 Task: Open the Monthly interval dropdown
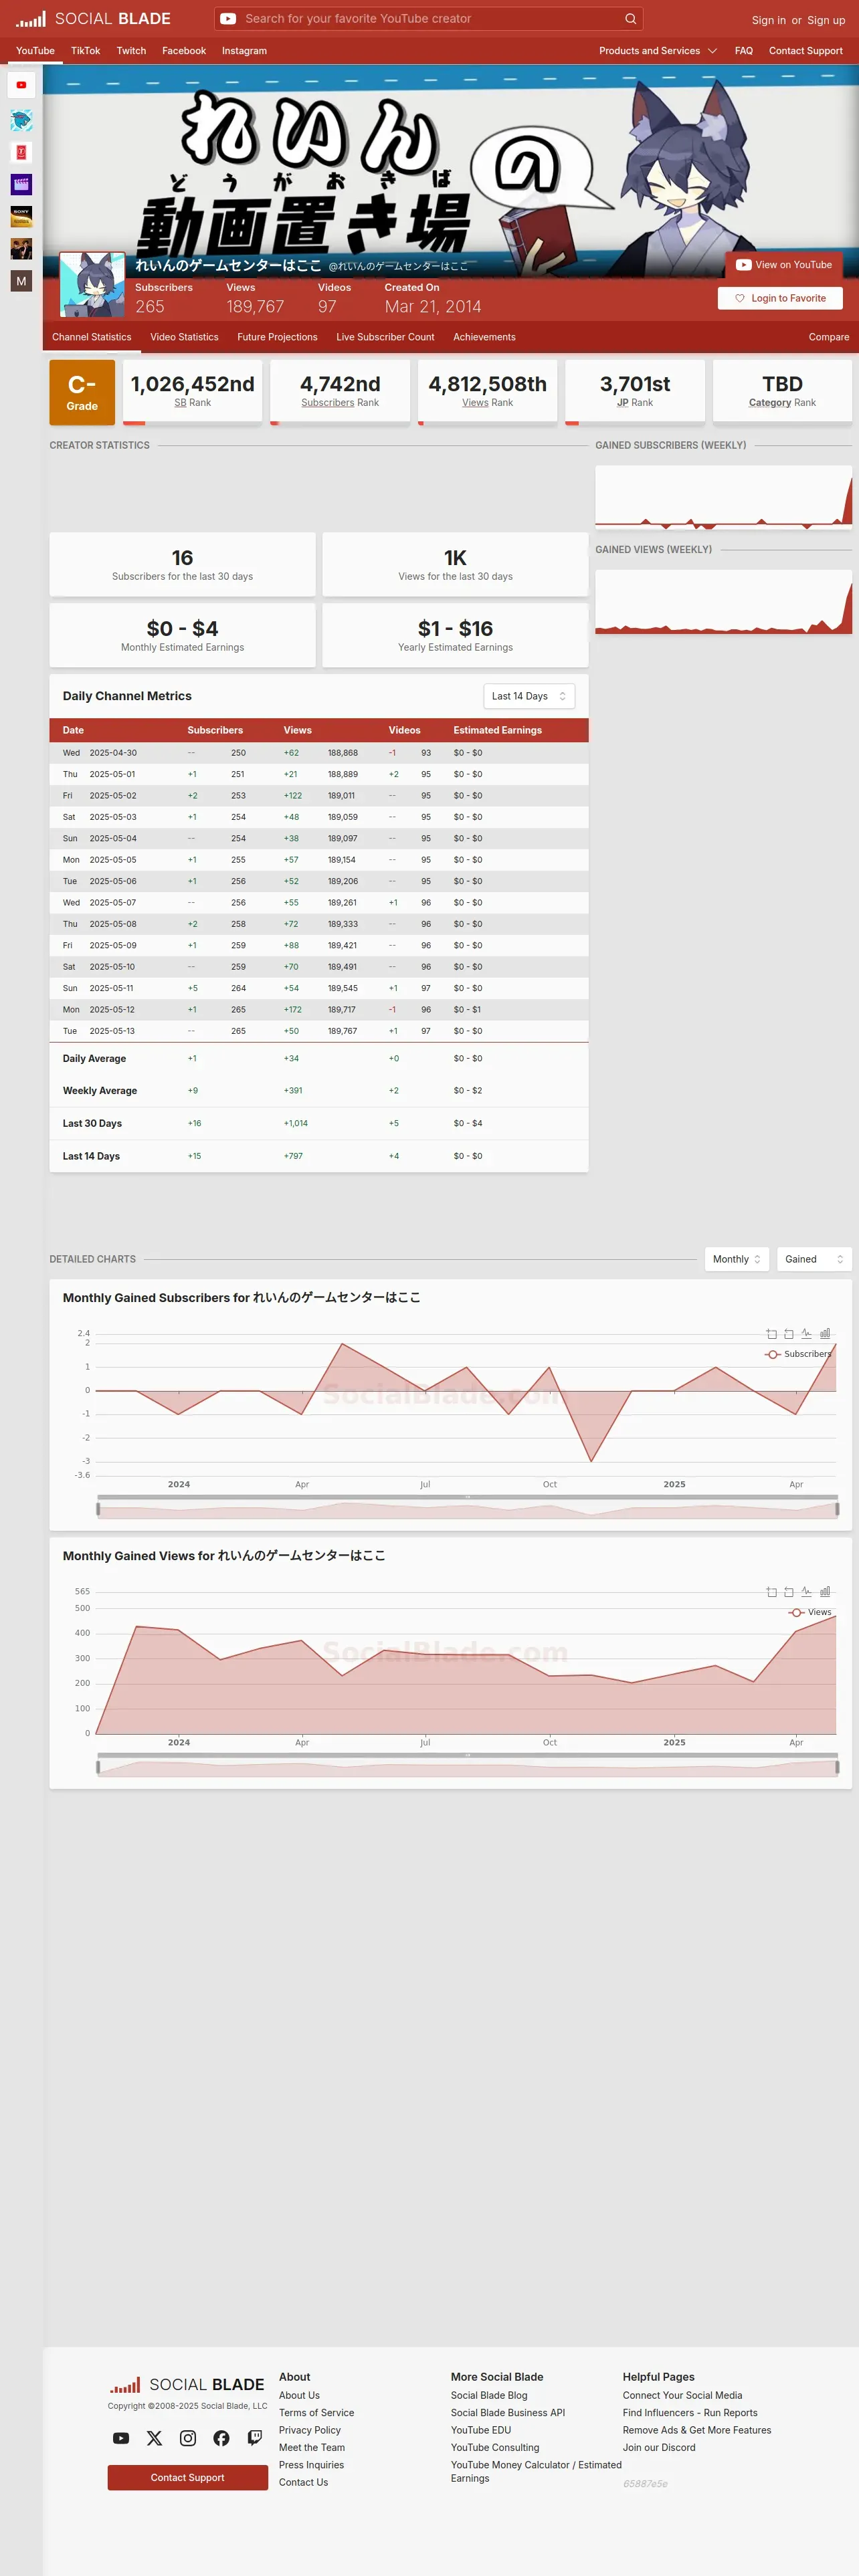pos(737,1259)
